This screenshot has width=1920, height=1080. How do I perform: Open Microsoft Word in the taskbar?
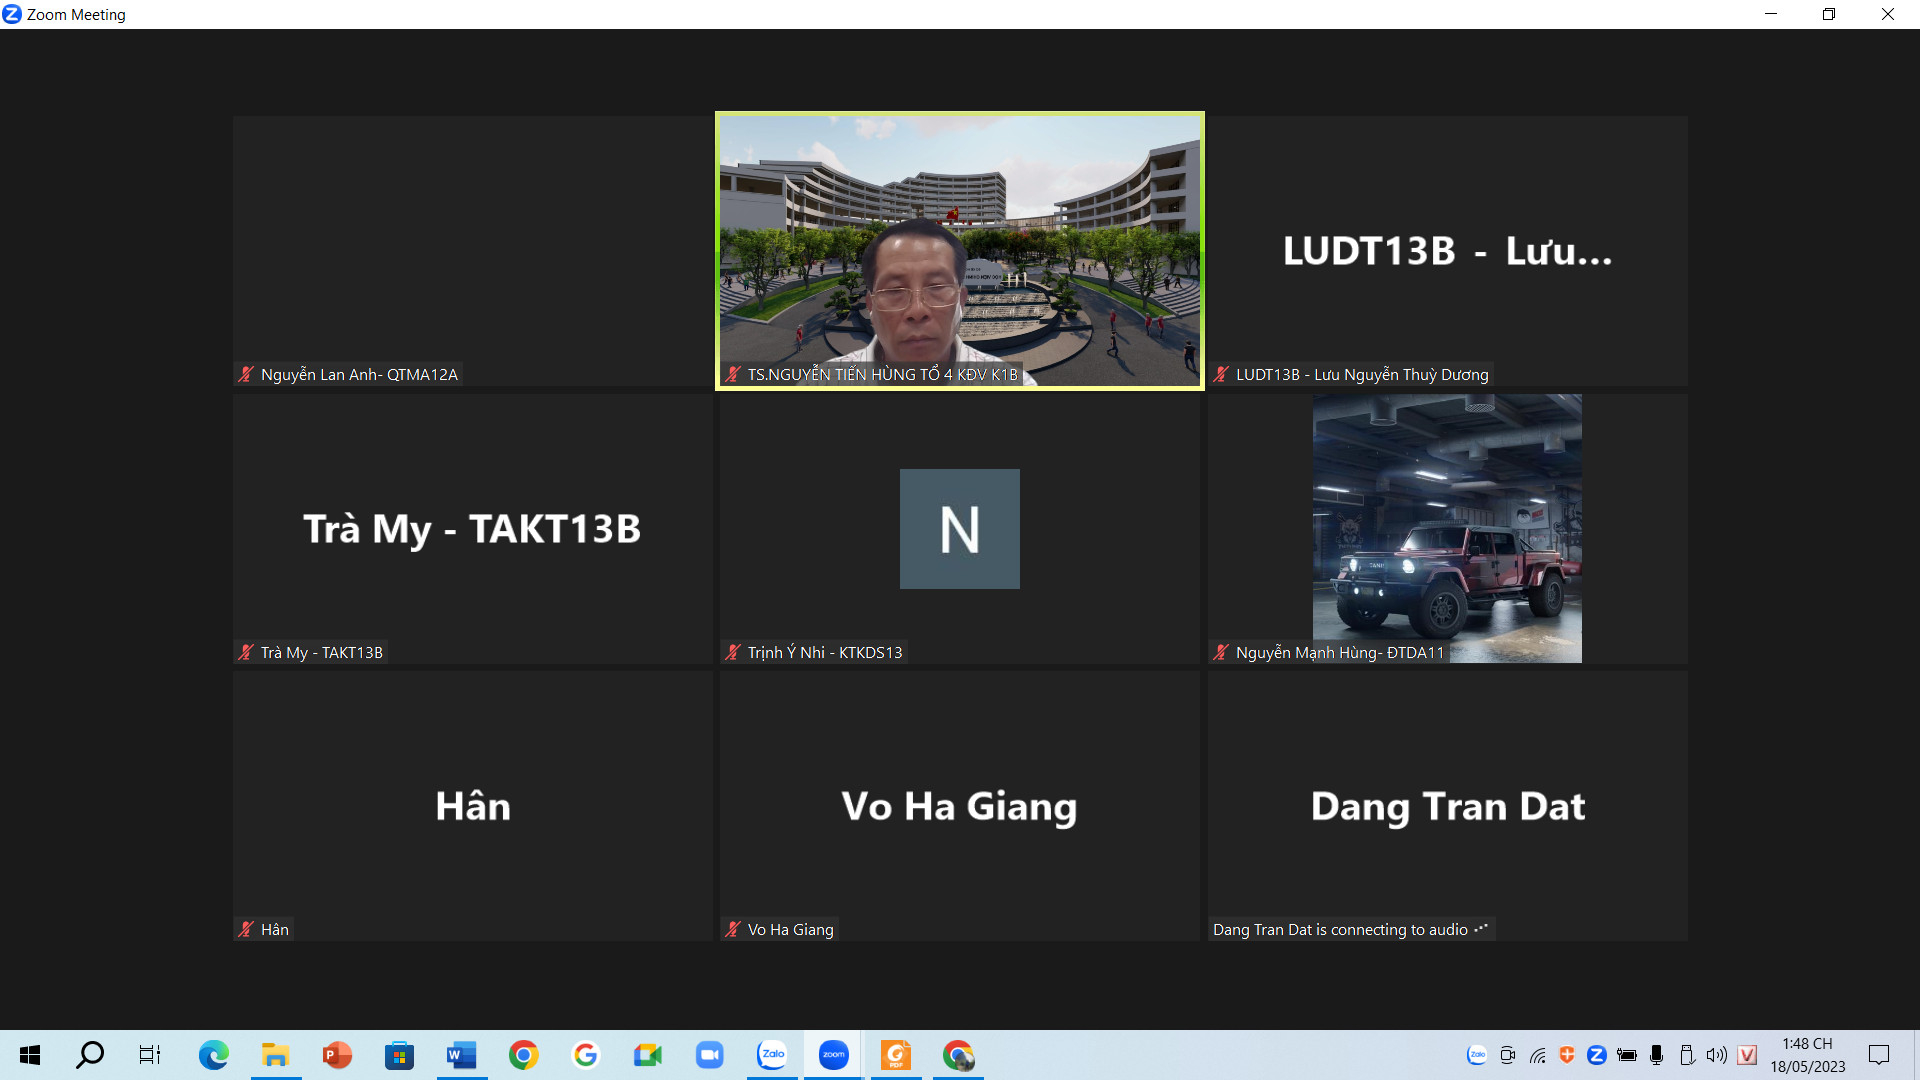461,1055
